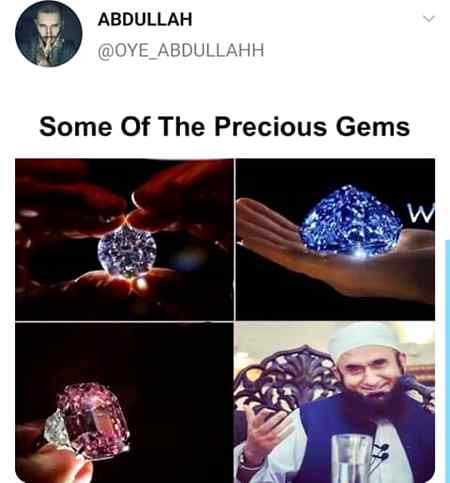The height and width of the screenshot is (483, 450).
Task: Click the W watermark on blue gem image
Action: click(422, 214)
